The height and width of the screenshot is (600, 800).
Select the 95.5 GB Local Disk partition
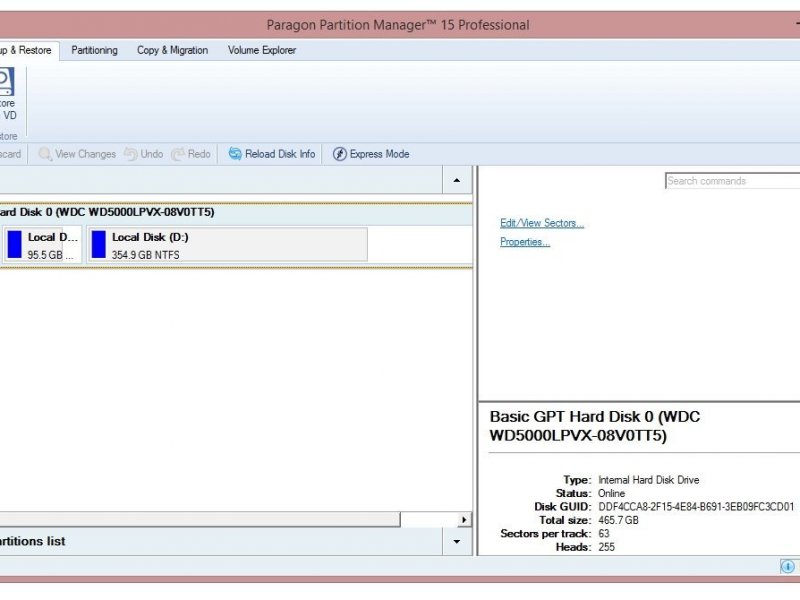(x=41, y=245)
